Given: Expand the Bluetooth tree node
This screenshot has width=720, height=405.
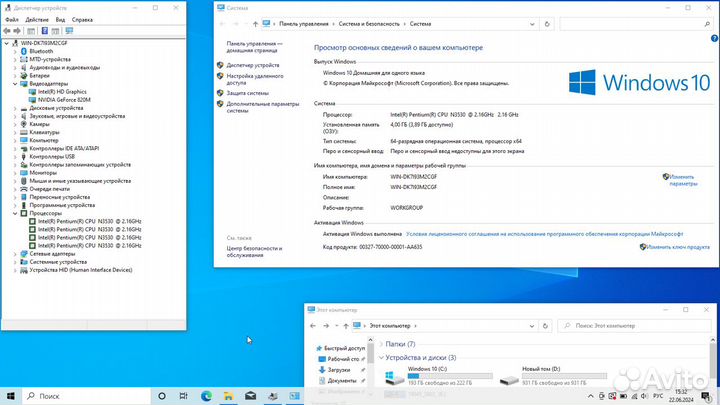Looking at the screenshot, I should click(15, 51).
